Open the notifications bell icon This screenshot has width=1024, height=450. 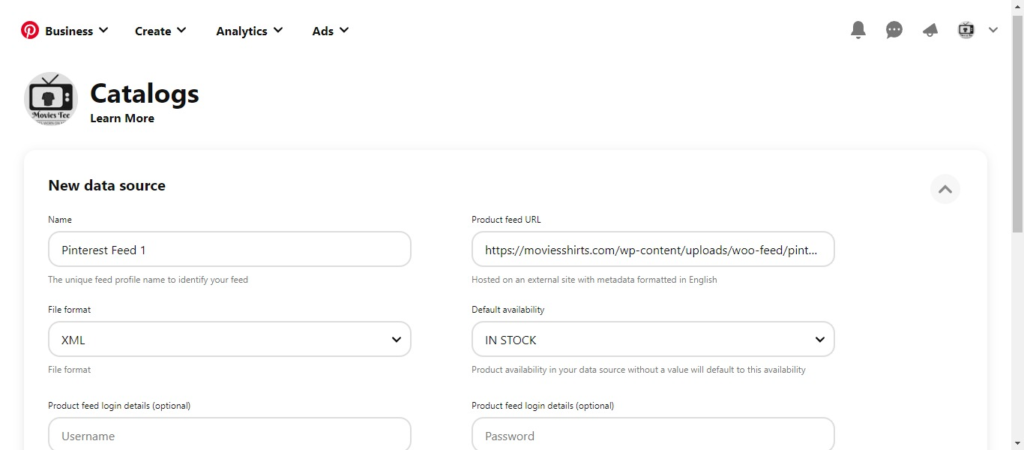tap(858, 30)
